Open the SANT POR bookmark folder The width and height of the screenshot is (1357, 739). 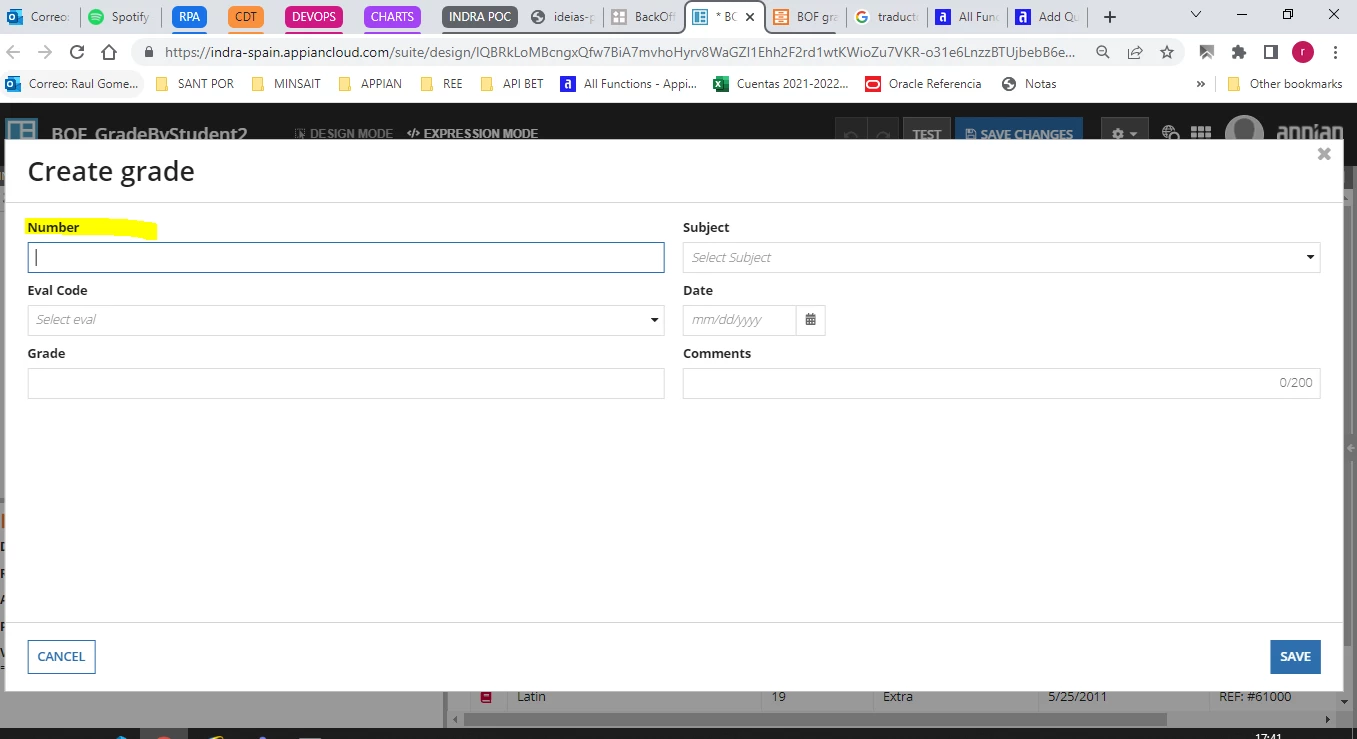(x=195, y=84)
